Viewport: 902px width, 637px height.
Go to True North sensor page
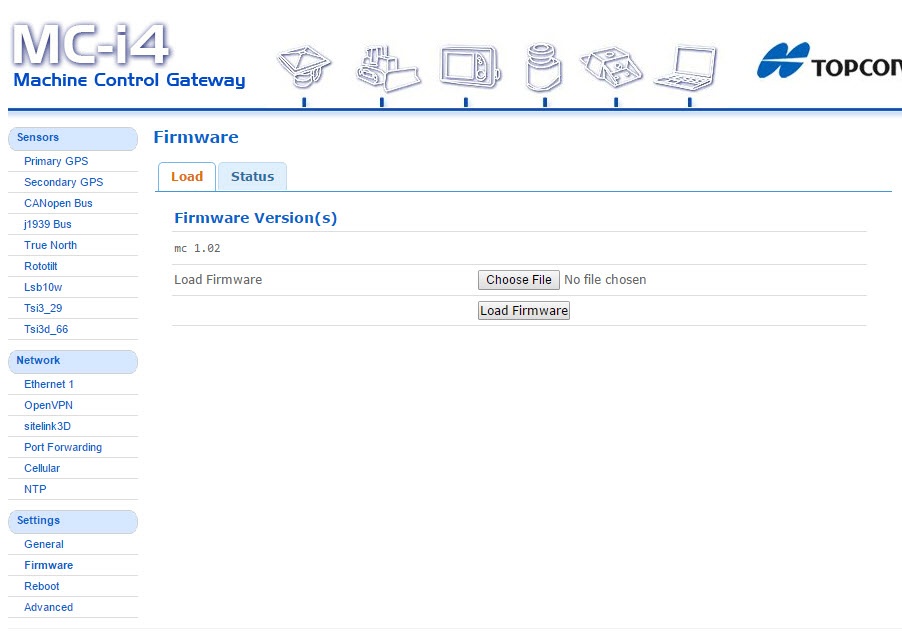click(x=51, y=245)
